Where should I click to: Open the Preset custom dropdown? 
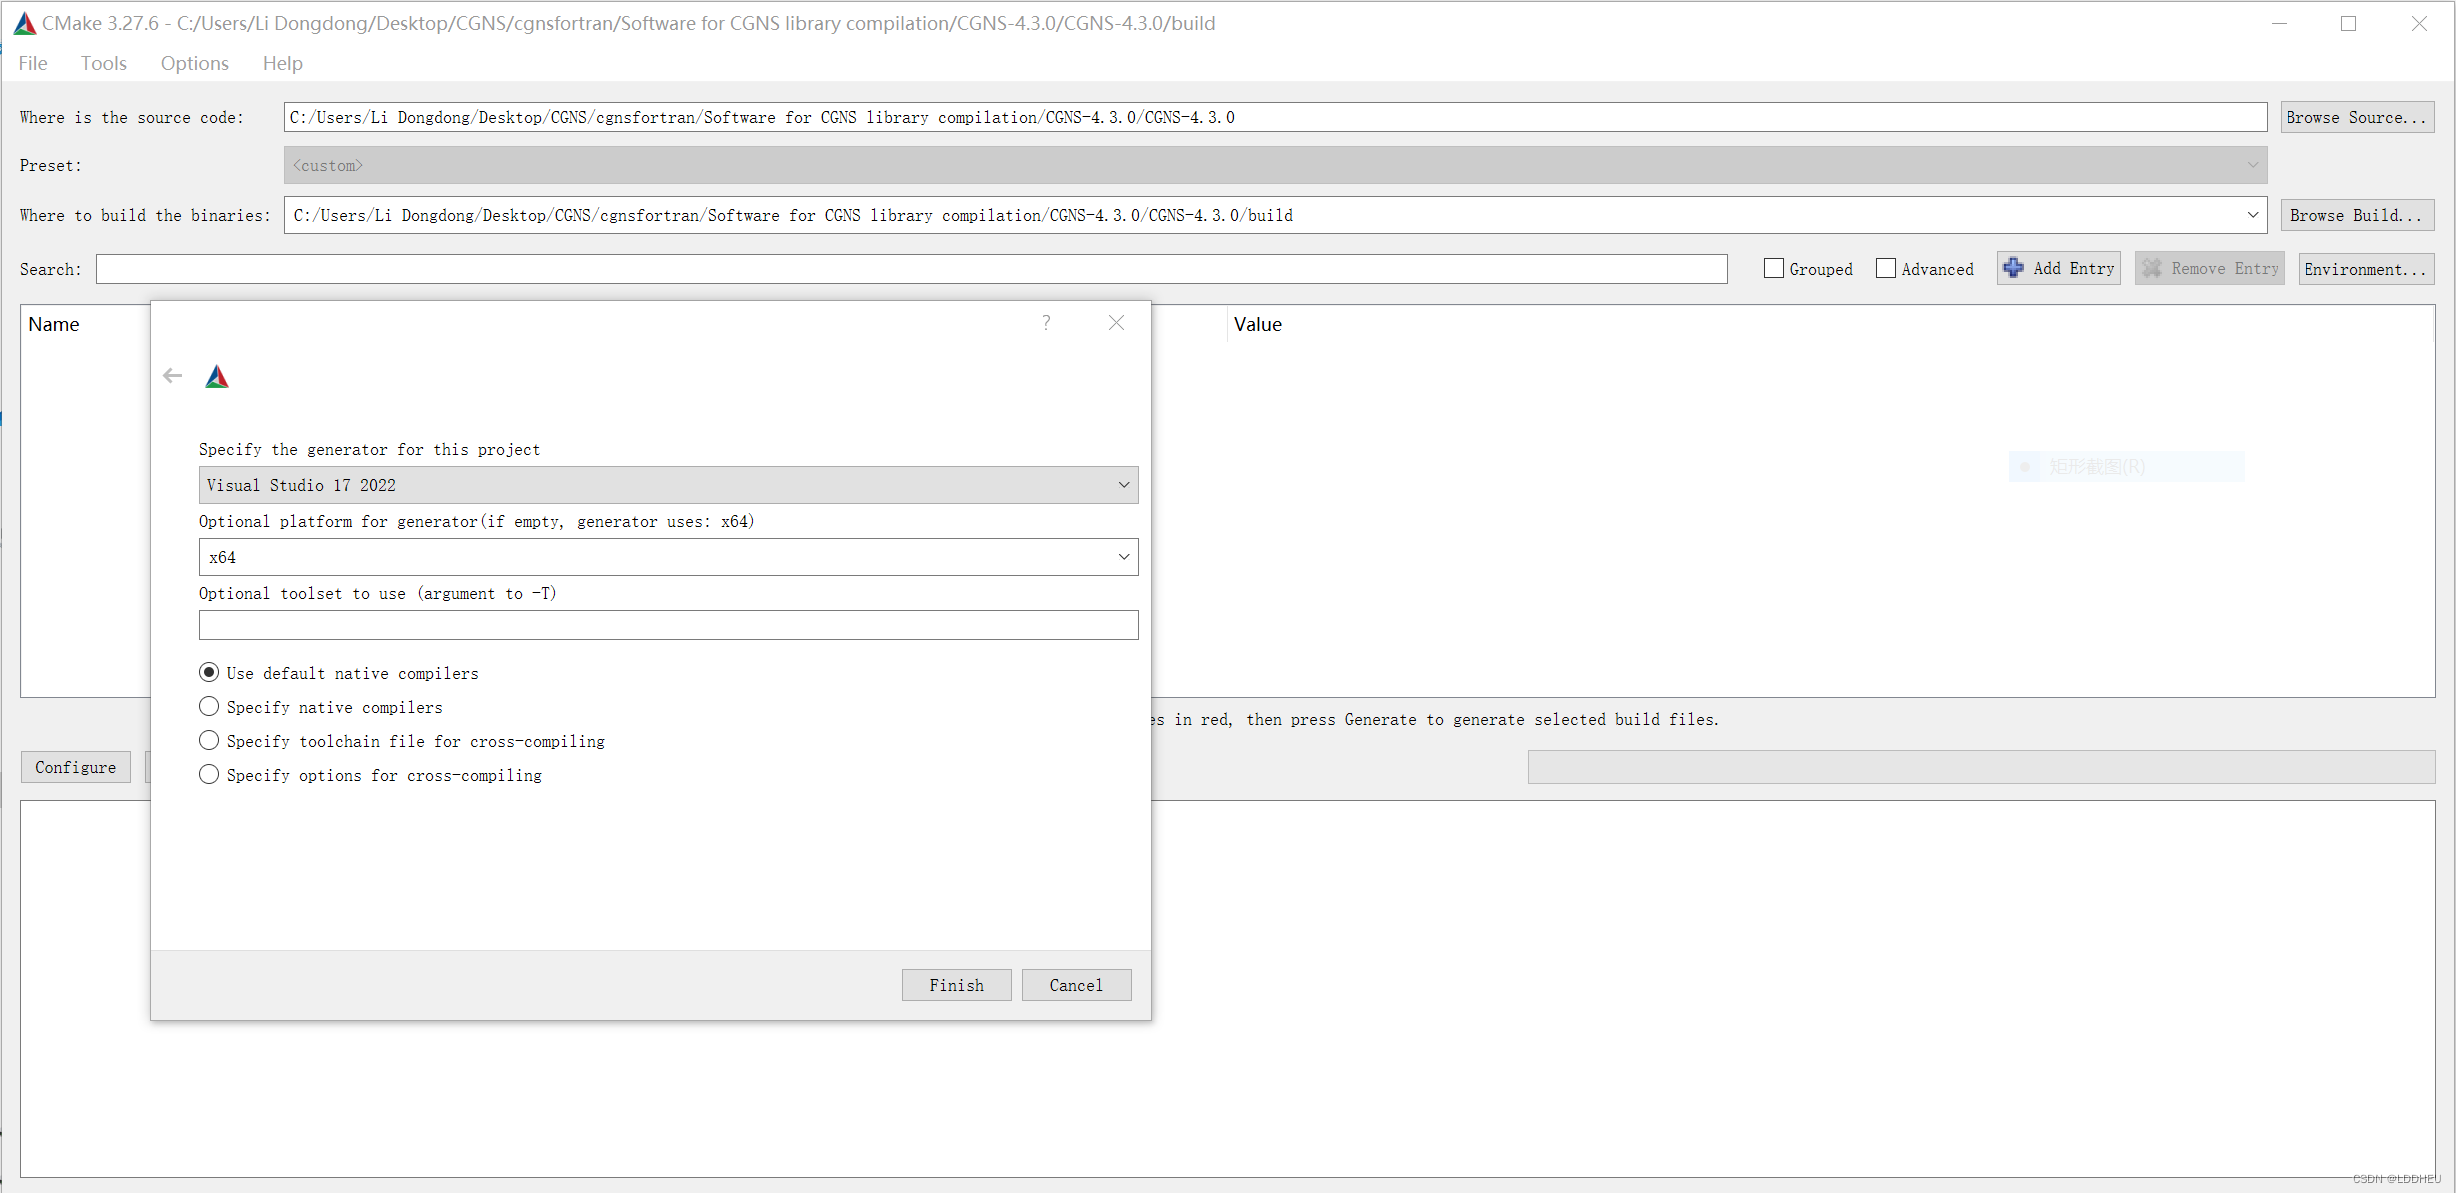[1275, 165]
